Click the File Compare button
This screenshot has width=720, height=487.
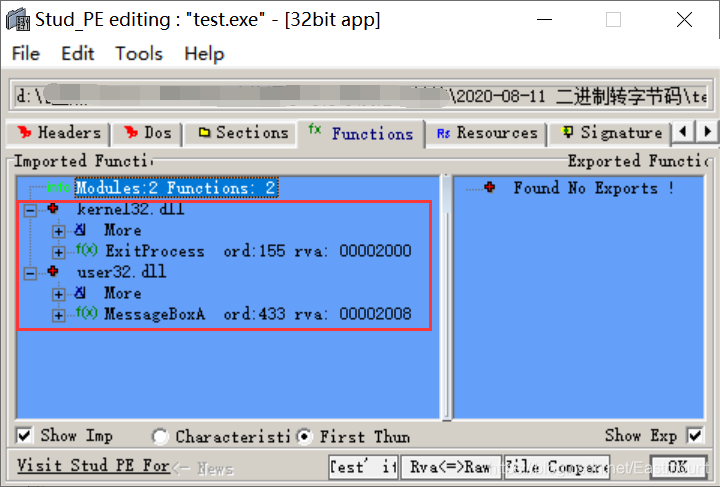557,467
